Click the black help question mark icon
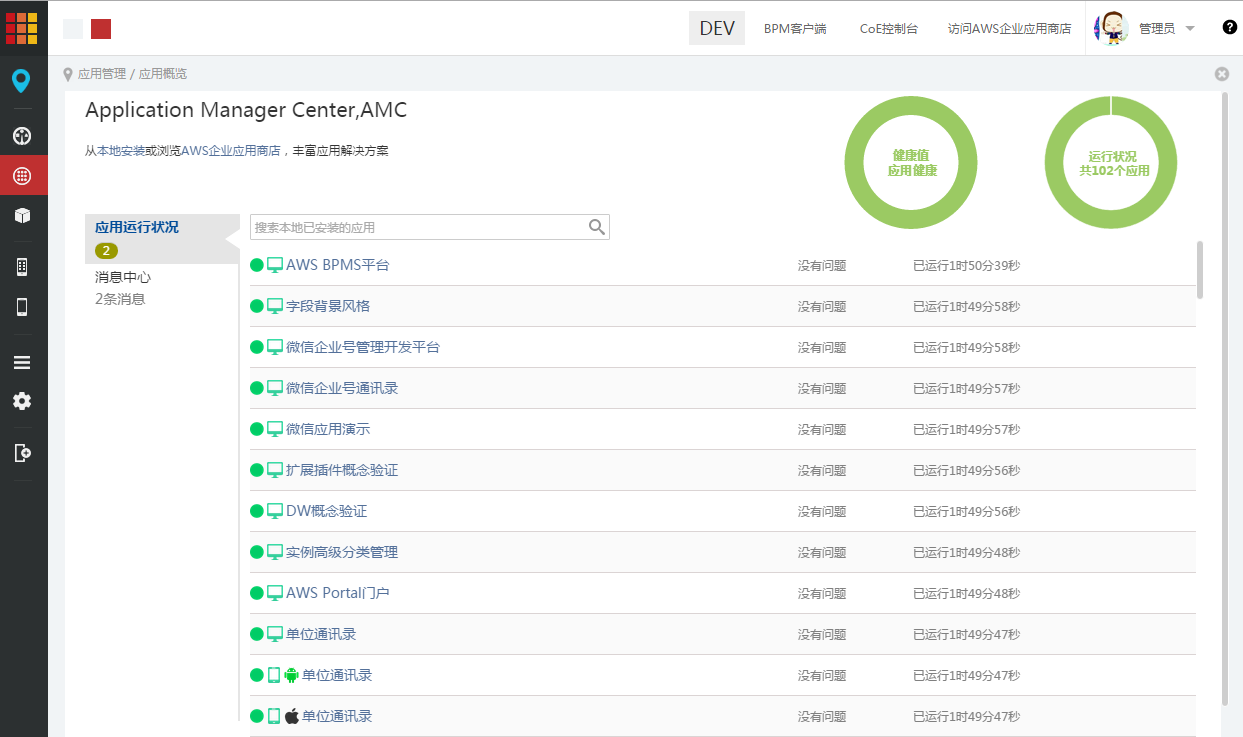The height and width of the screenshot is (737, 1243). (x=1229, y=27)
